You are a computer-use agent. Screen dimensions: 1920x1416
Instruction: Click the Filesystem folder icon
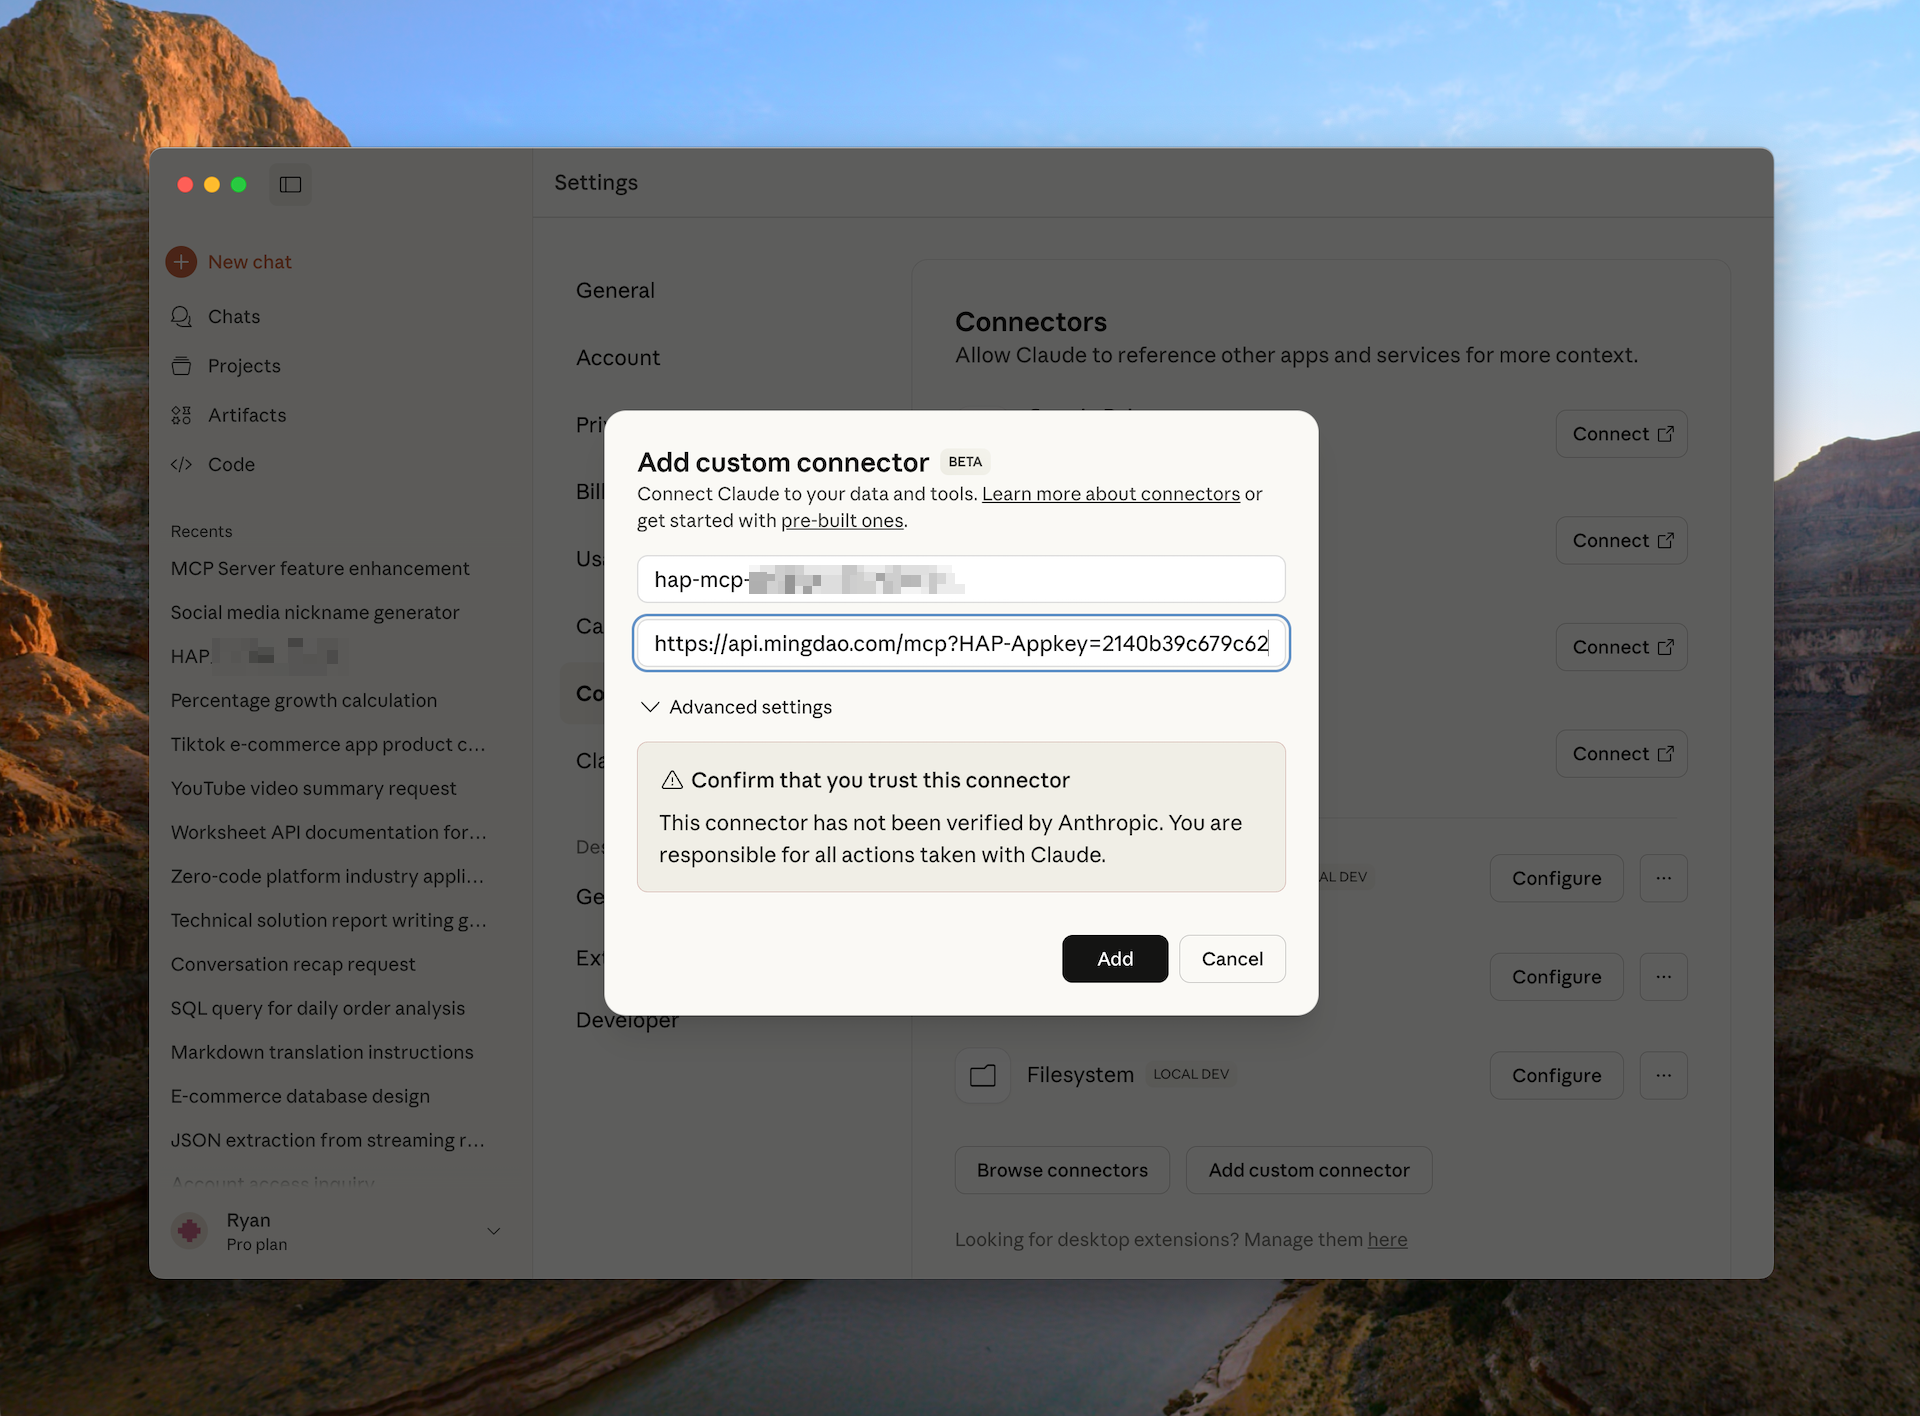click(983, 1075)
